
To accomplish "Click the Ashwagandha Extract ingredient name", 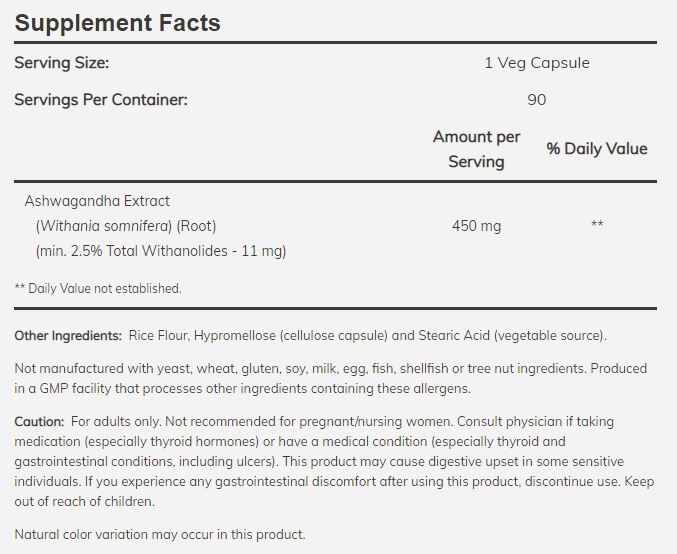I will (96, 201).
